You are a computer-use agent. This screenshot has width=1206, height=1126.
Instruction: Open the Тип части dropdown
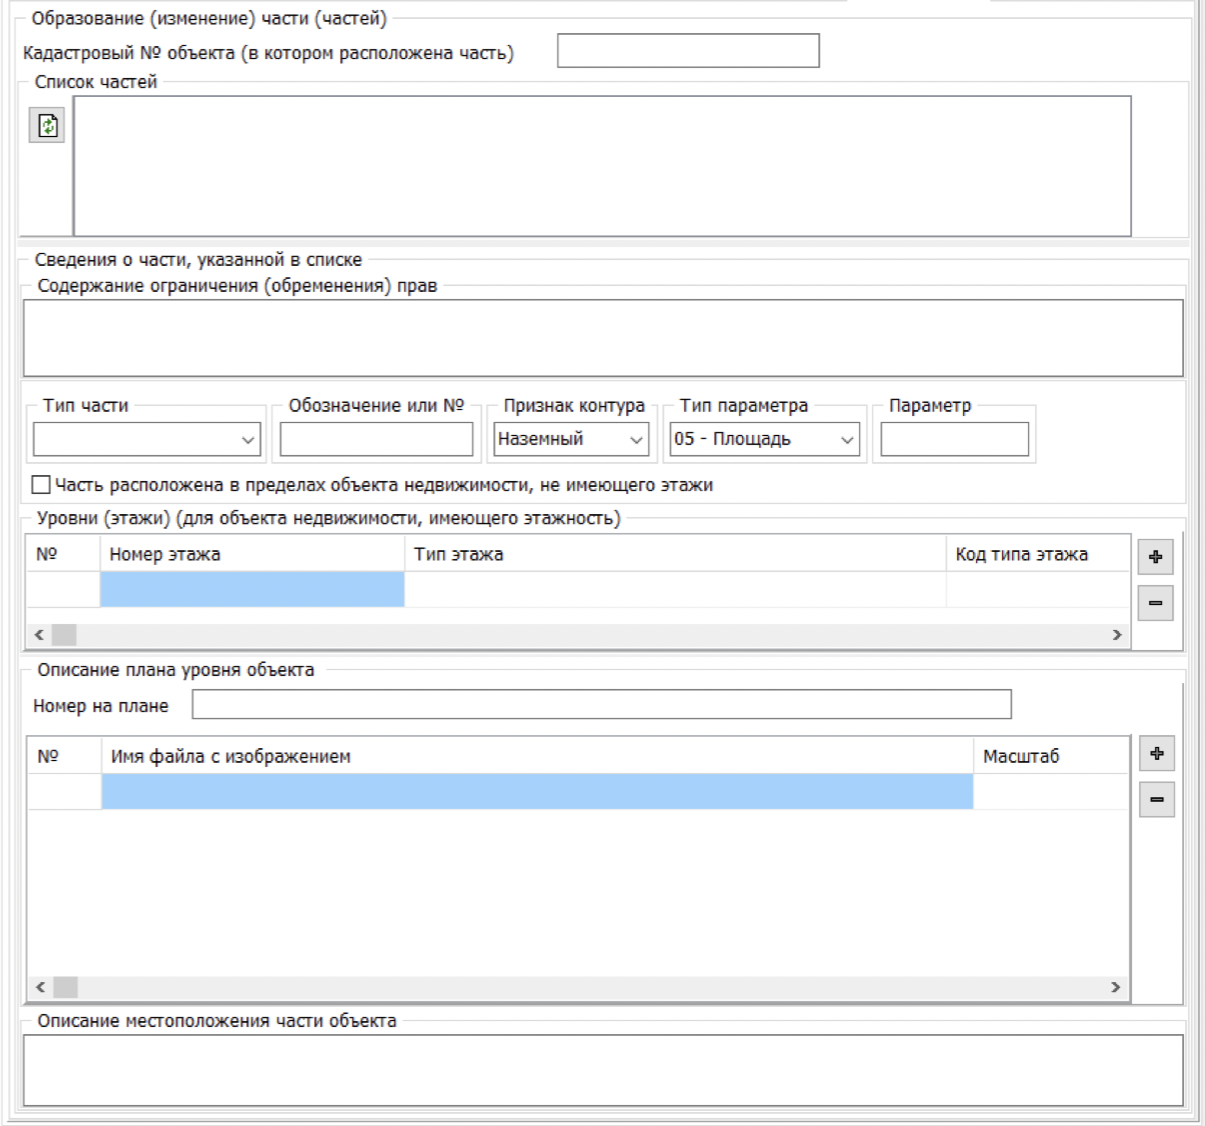click(x=147, y=439)
